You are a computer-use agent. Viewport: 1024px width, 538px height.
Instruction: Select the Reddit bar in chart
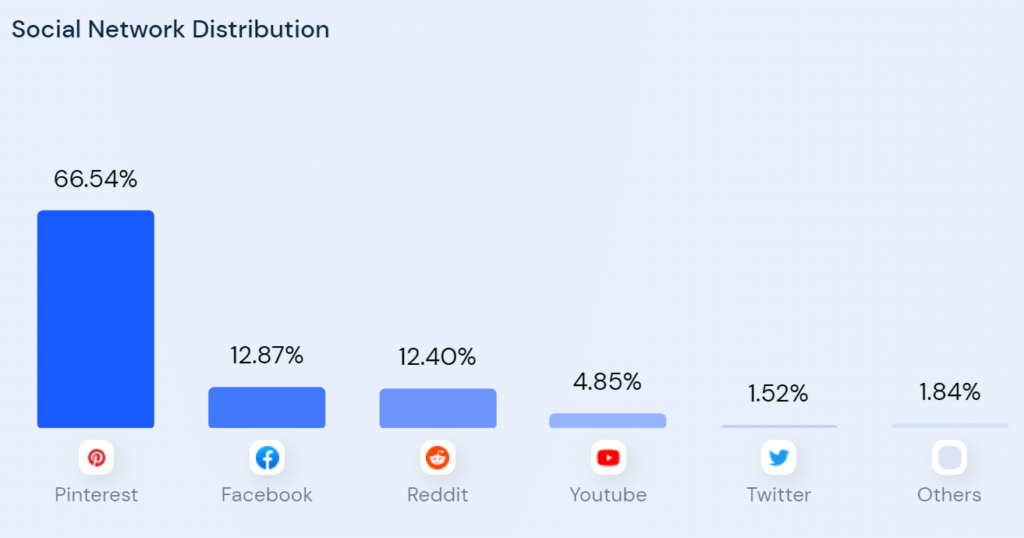438,408
